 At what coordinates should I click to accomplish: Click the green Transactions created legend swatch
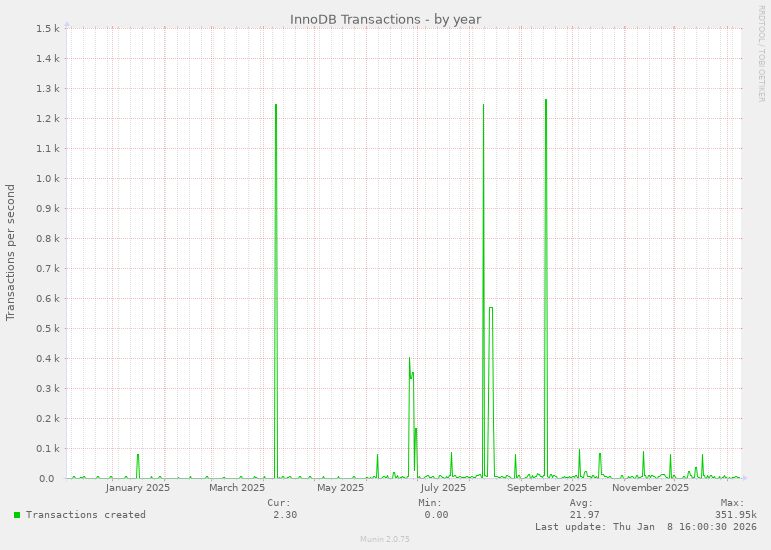tap(17, 515)
